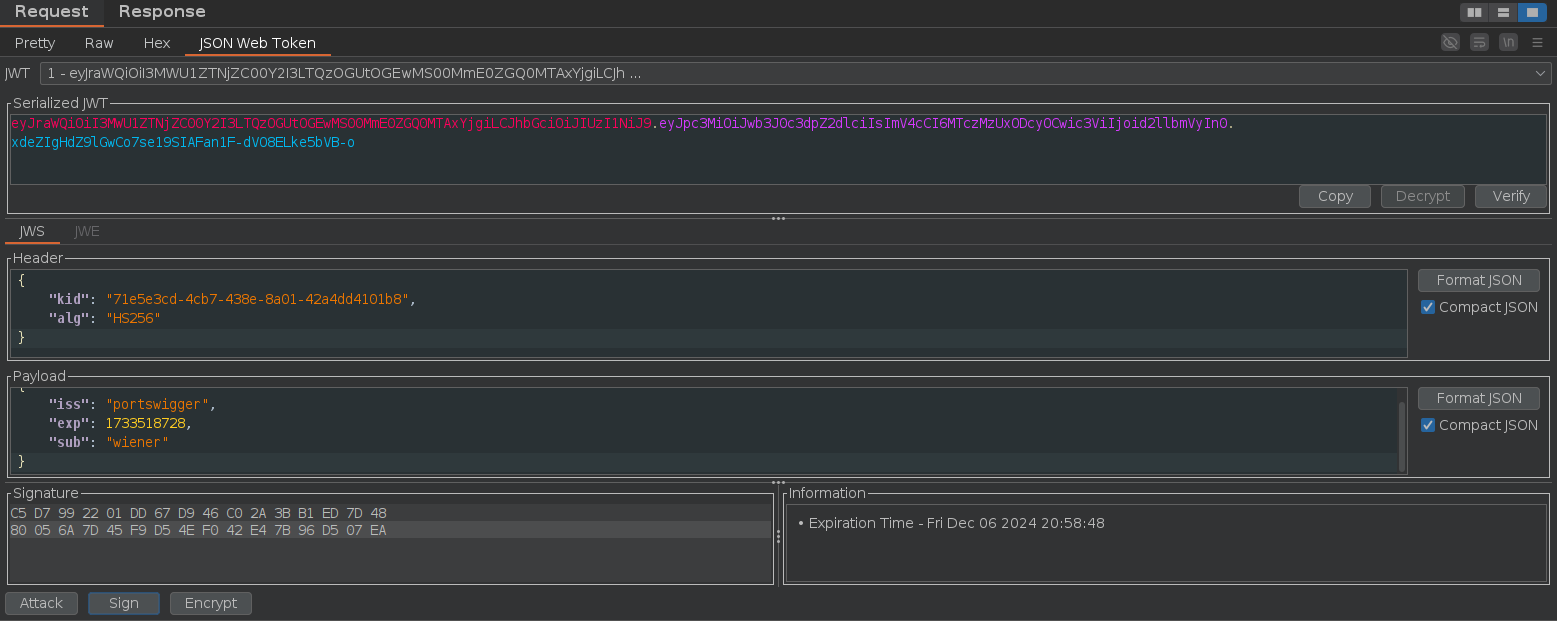
Task: Toggle the \n non-printable characters icon
Action: tap(1508, 42)
